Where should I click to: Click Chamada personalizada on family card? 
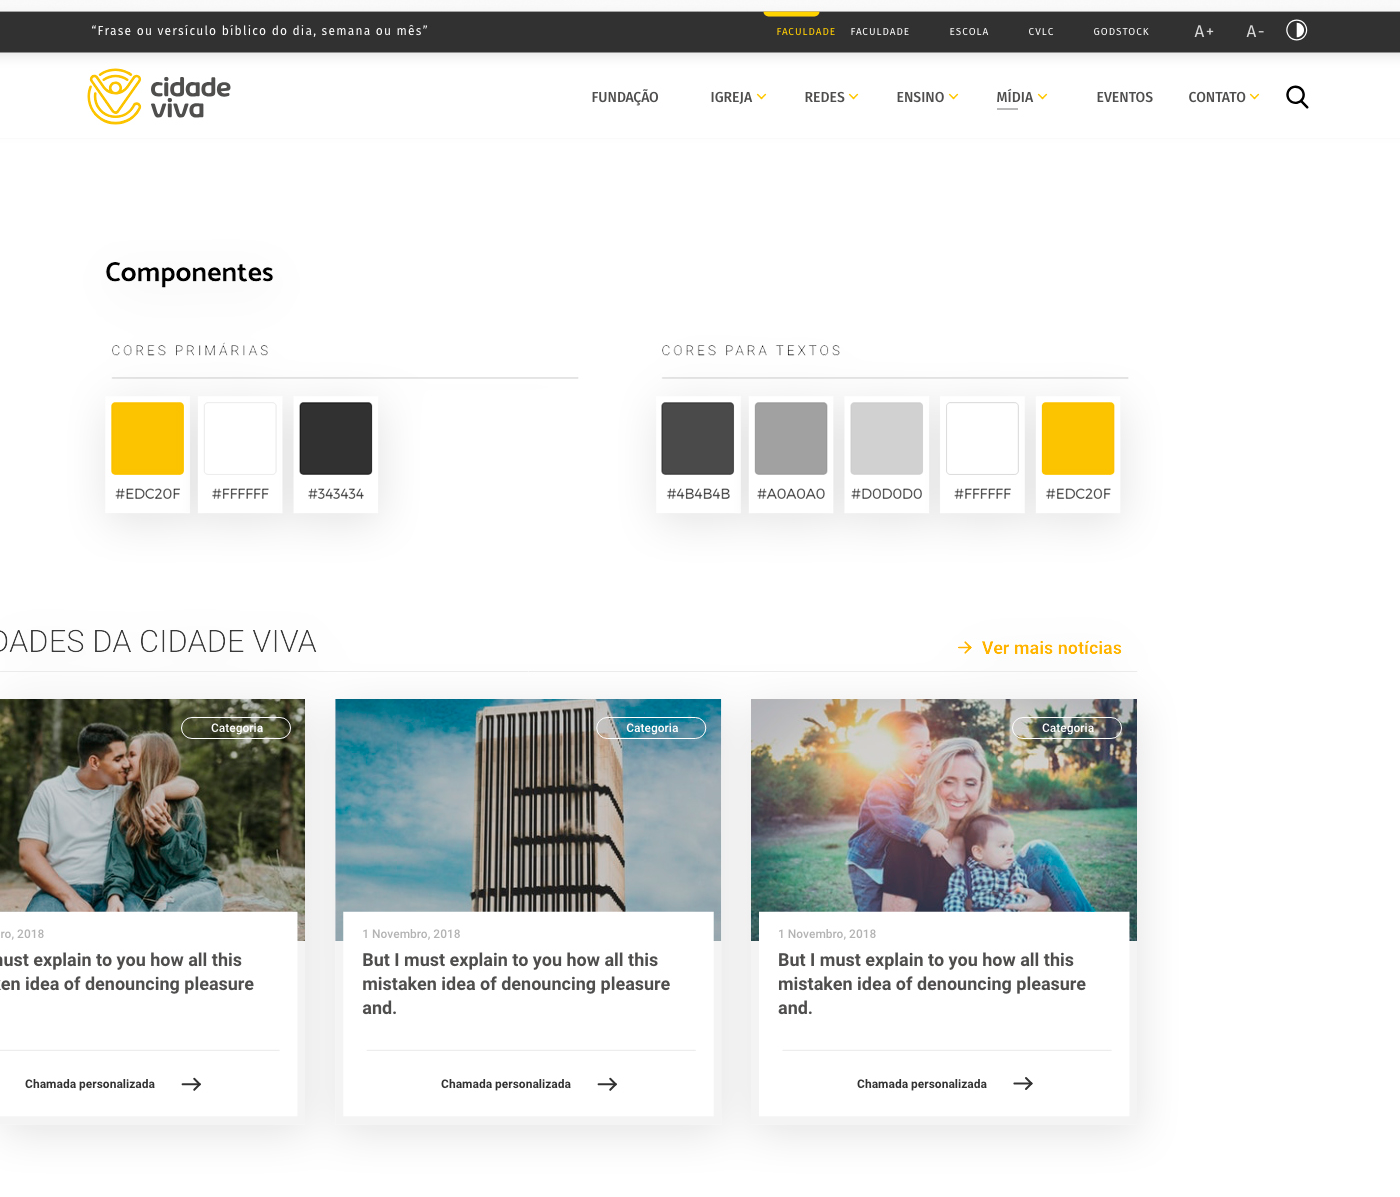922,1084
